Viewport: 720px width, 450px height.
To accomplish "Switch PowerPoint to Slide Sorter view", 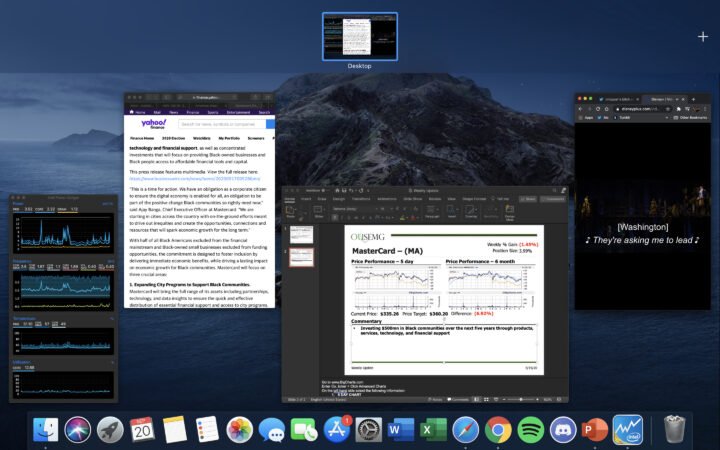I will [x=486, y=399].
